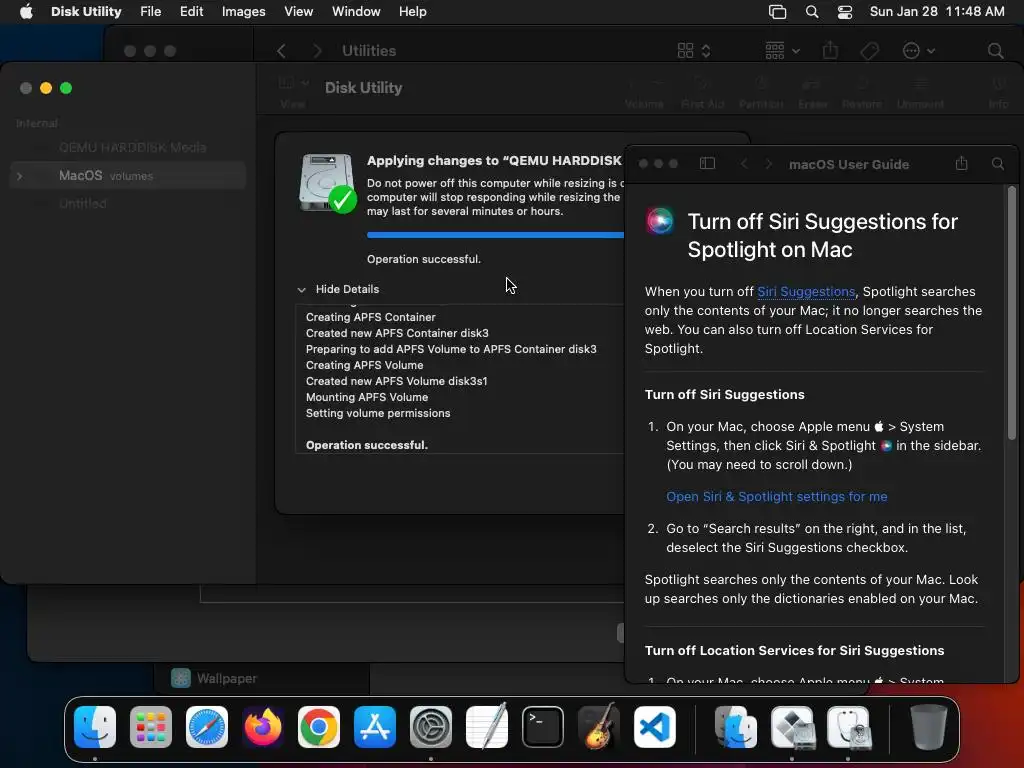Open the Images menu

coord(244,12)
